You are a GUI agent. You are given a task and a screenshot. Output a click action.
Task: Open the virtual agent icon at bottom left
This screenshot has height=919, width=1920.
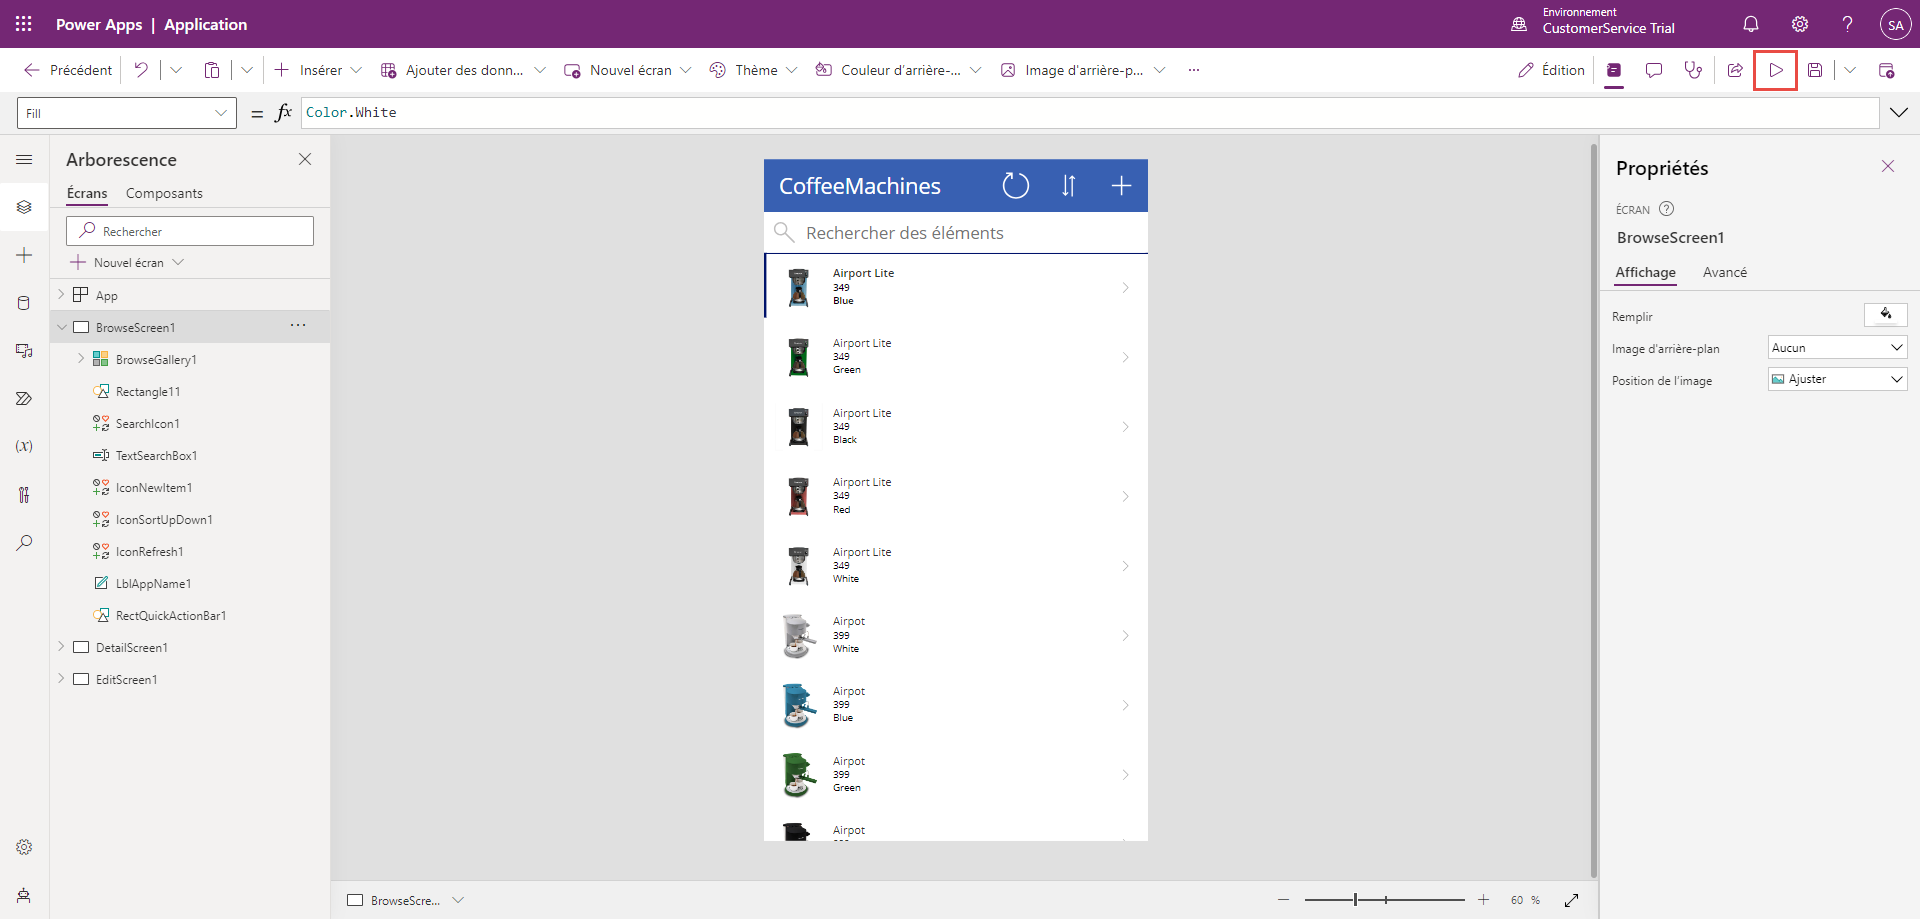pos(24,895)
